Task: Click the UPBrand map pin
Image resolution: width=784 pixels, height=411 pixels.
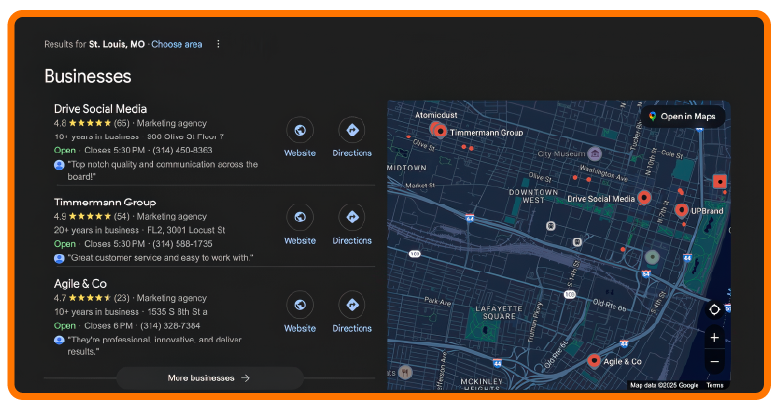Action: tap(681, 210)
